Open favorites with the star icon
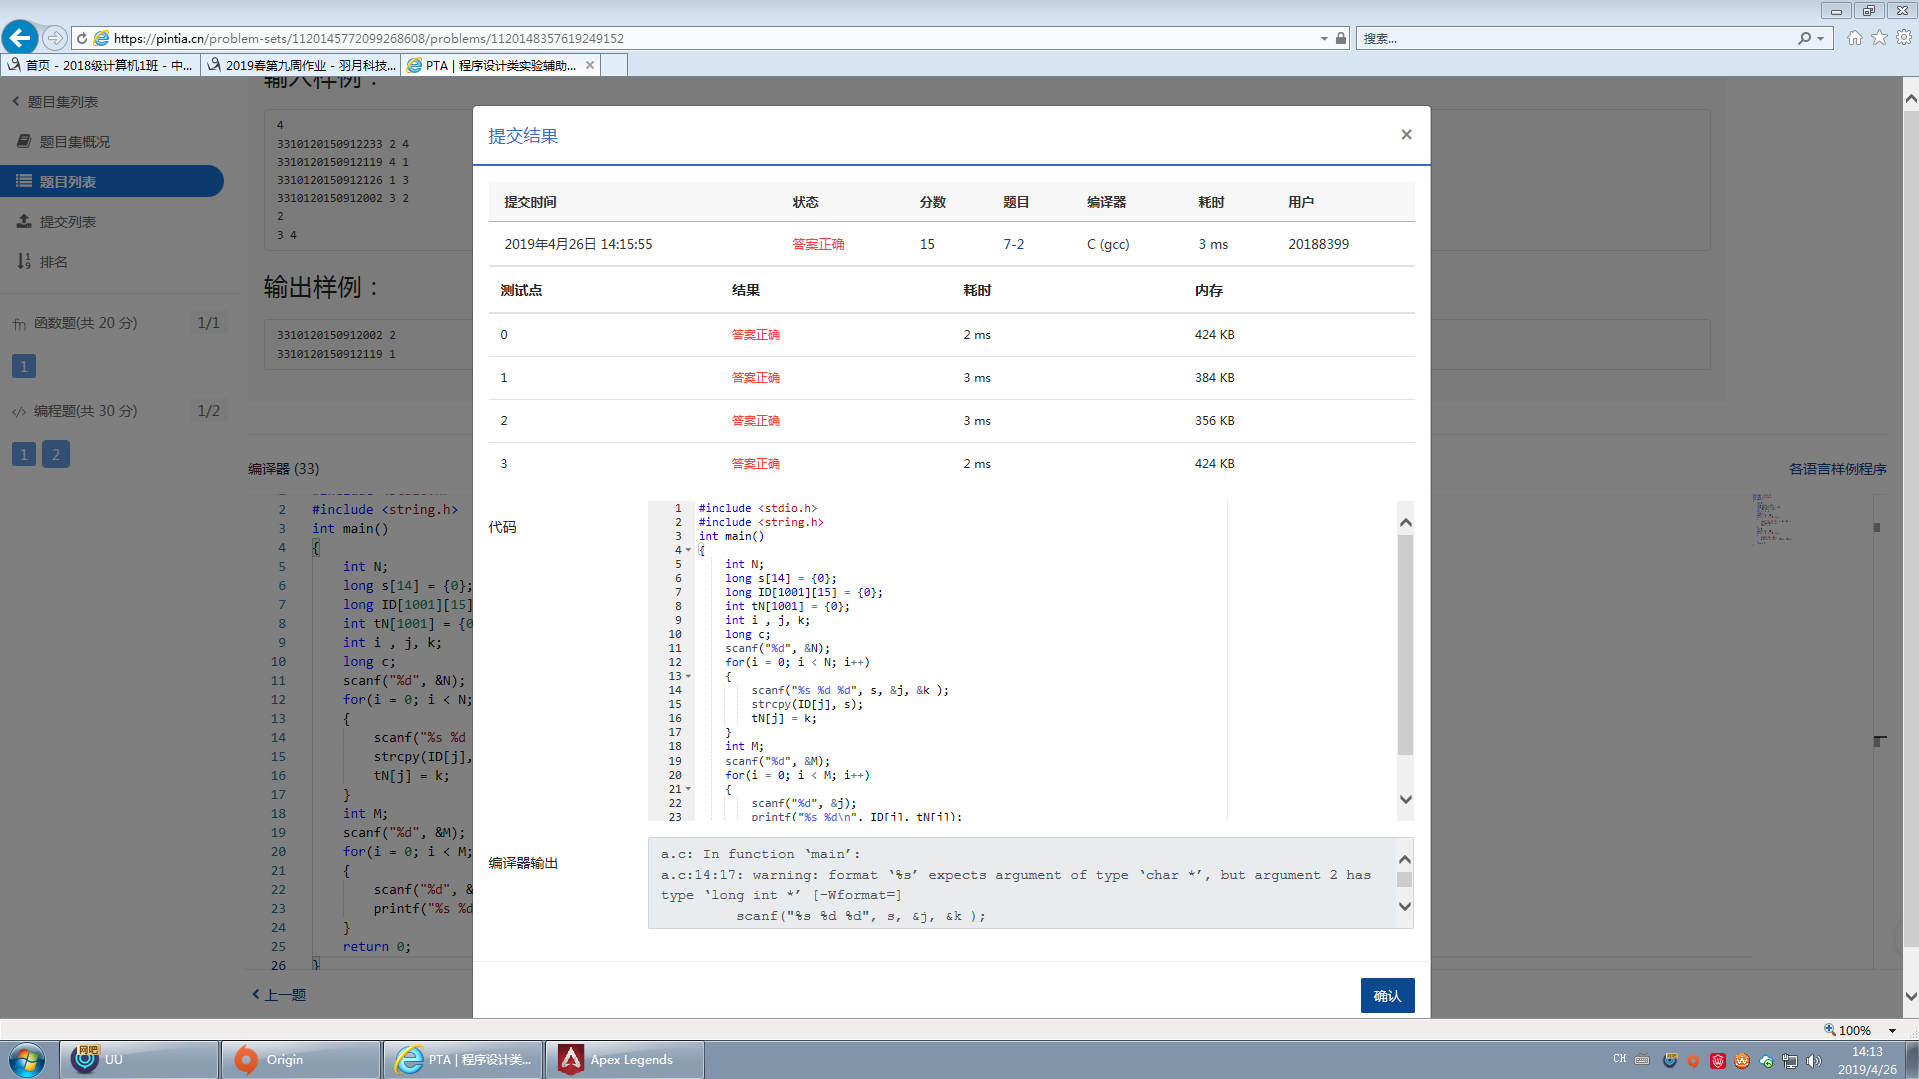 (x=1880, y=38)
